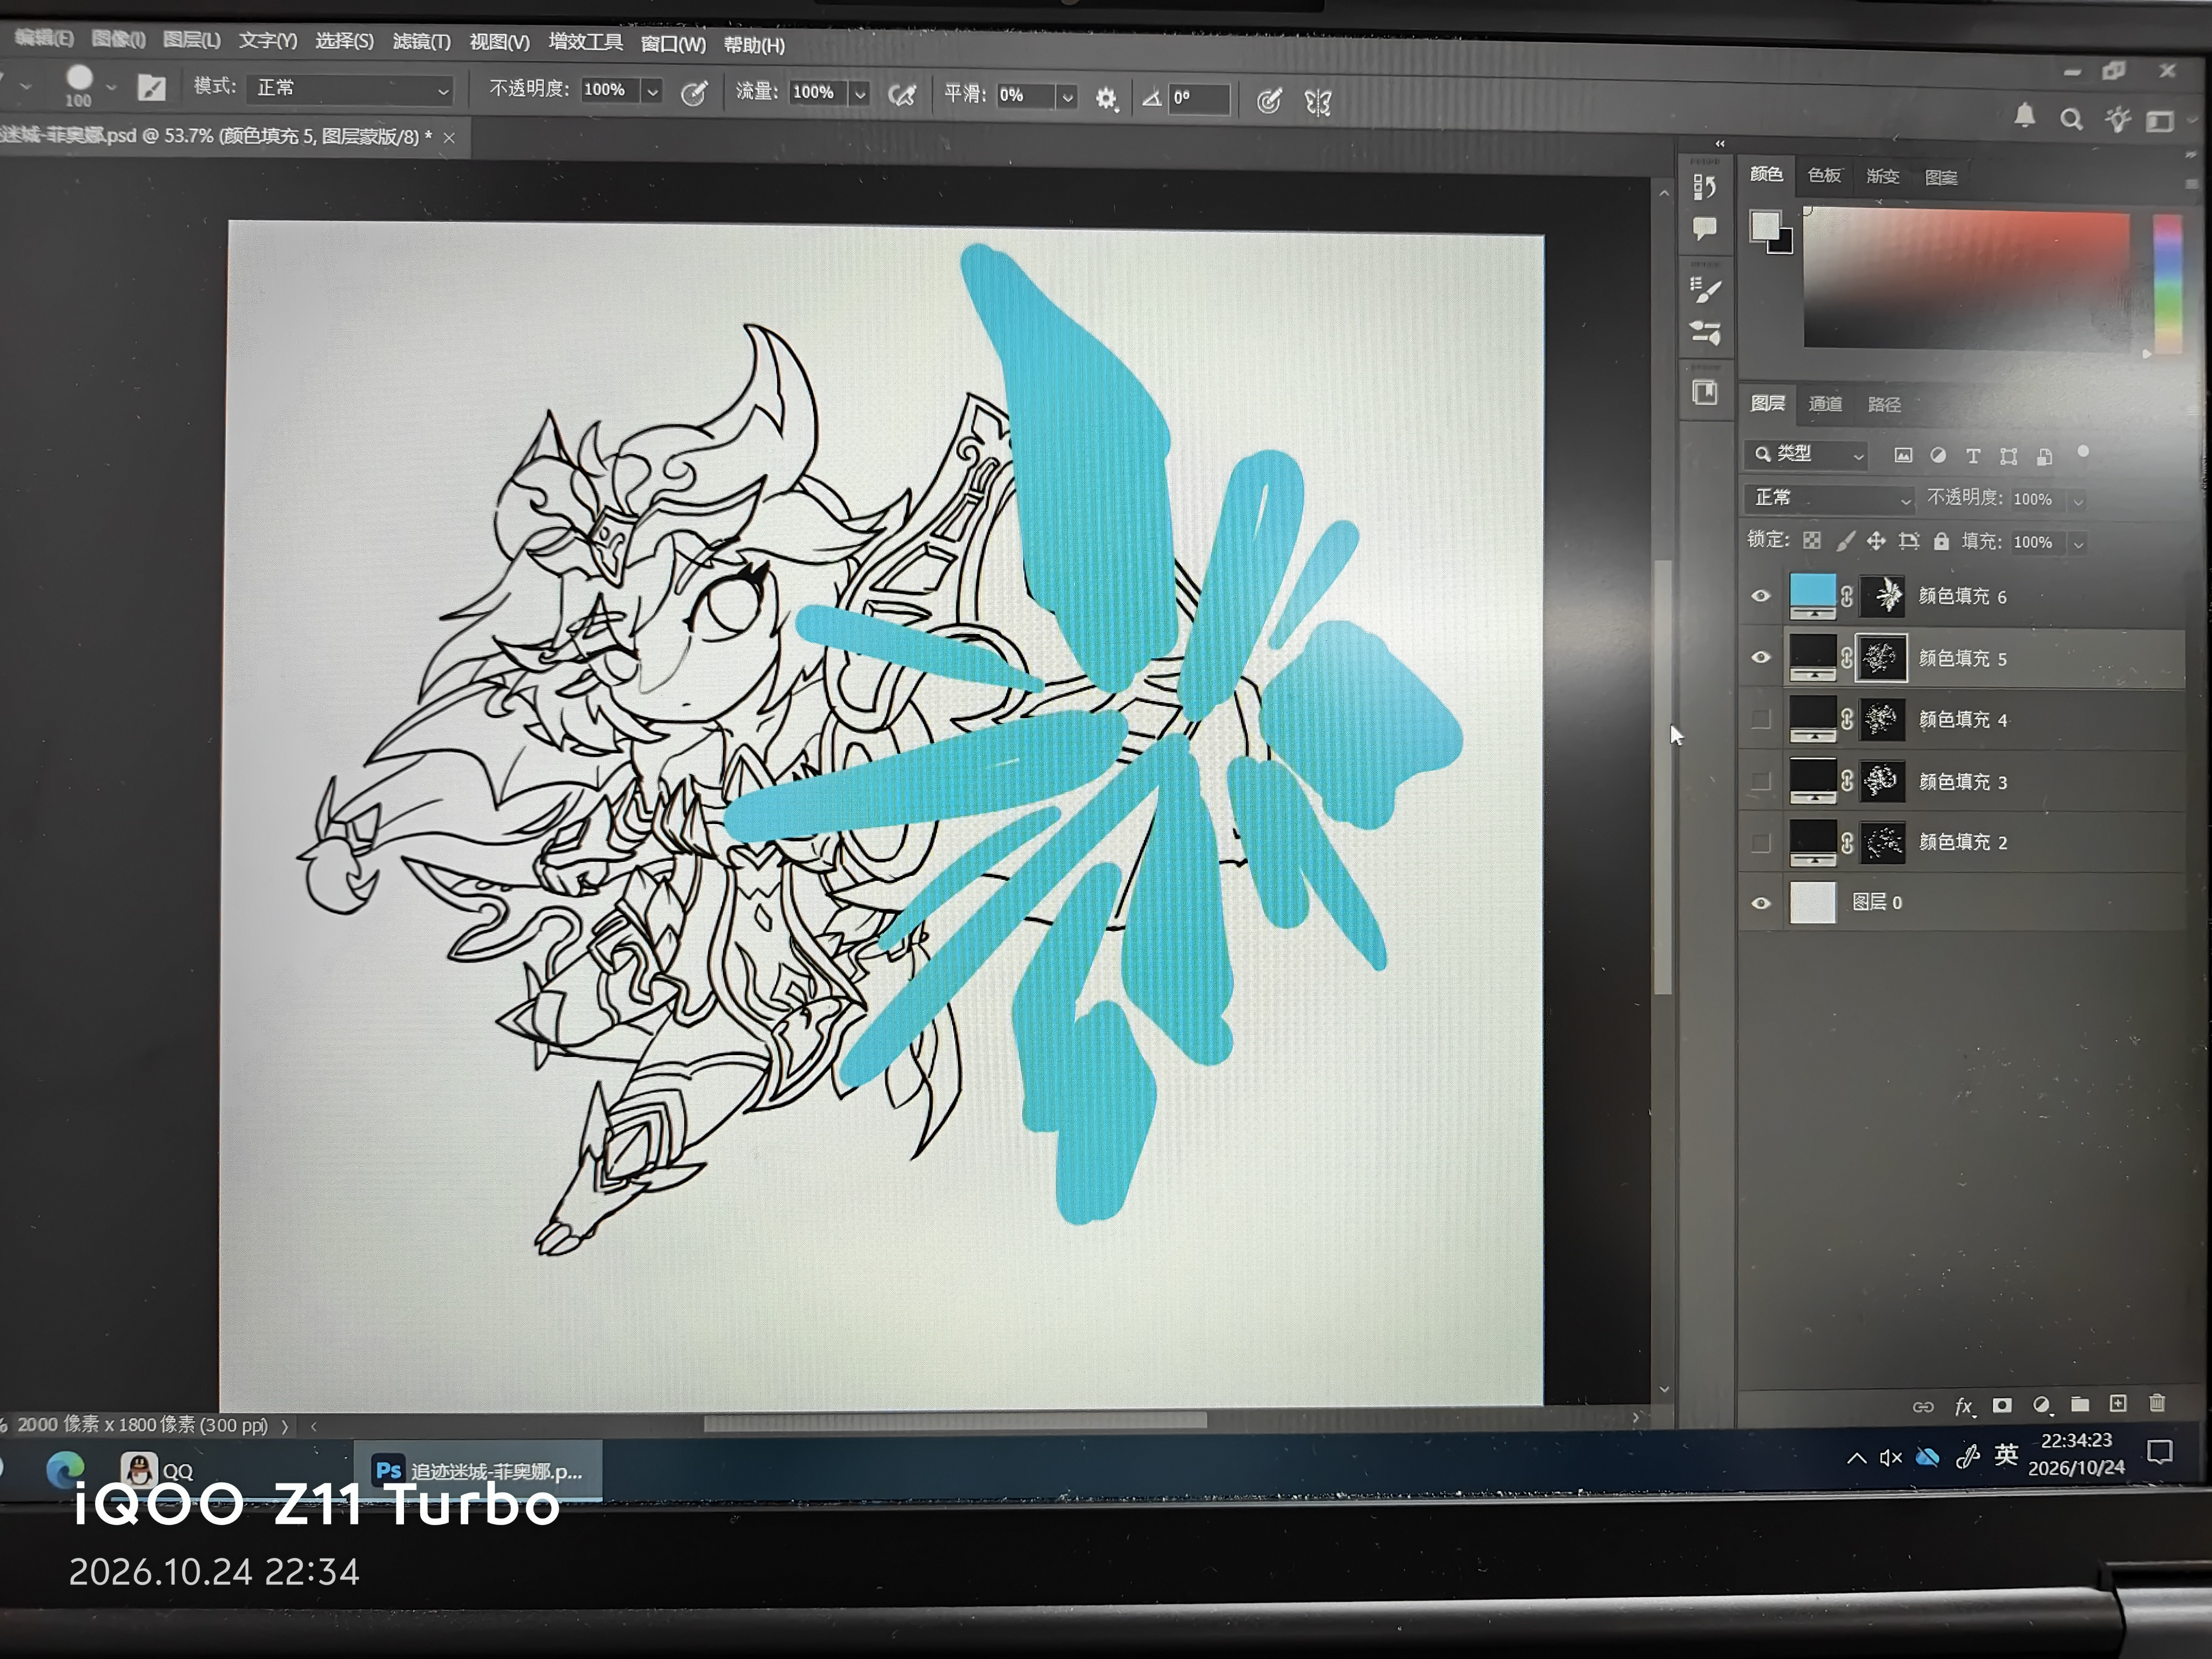Expand brush 不透明度 dropdown arrow in options bar
Screen dimensions: 2212x1659
652,92
